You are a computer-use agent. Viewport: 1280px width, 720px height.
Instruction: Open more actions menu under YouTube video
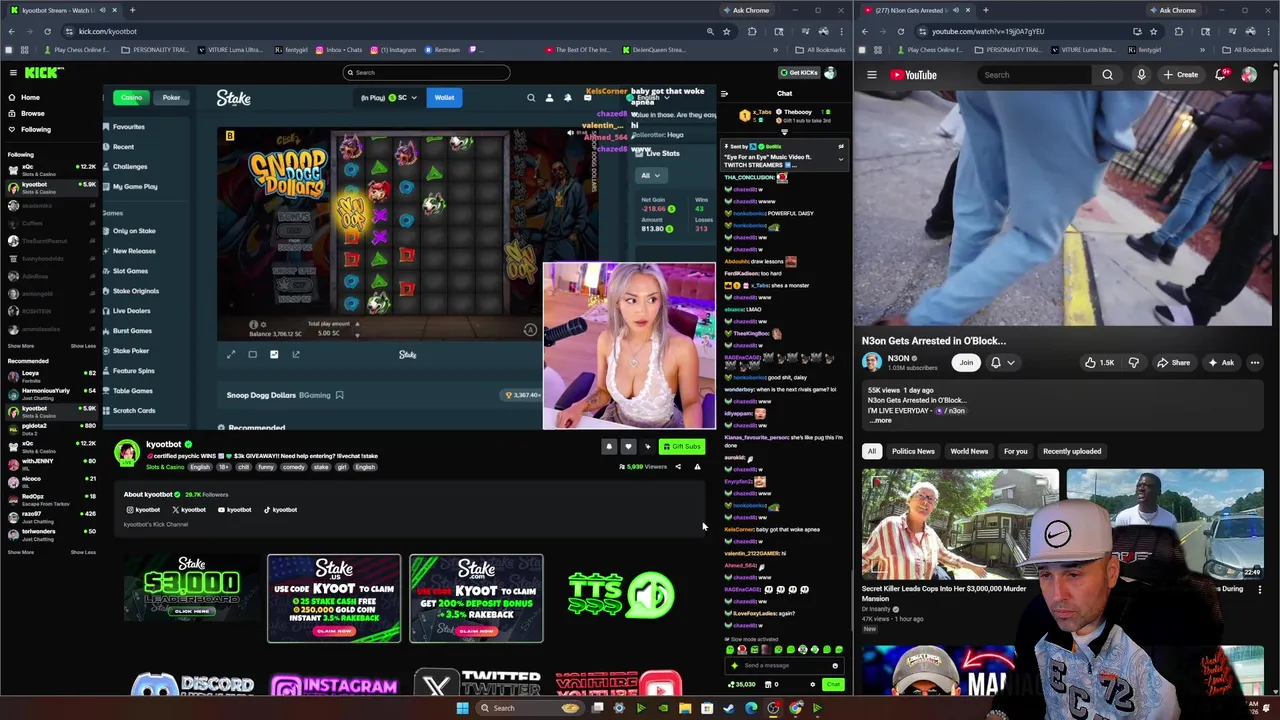pyautogui.click(x=1255, y=363)
